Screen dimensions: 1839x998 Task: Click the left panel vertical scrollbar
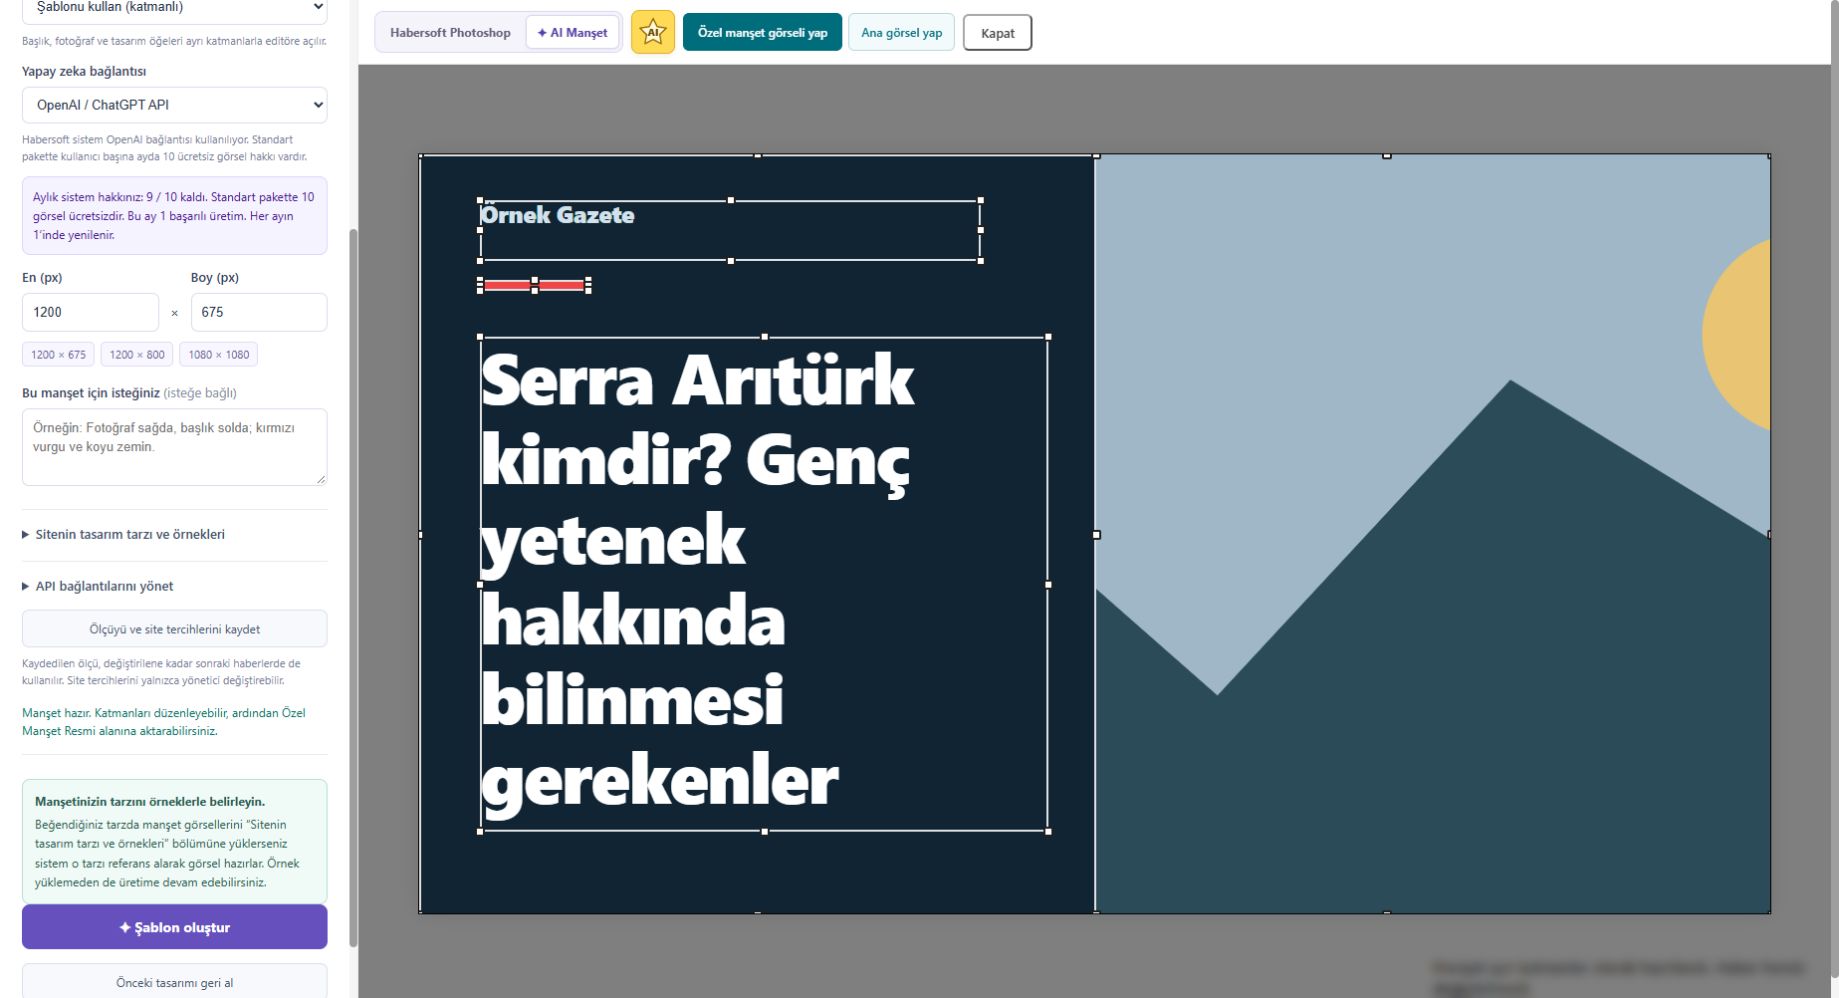[353, 587]
